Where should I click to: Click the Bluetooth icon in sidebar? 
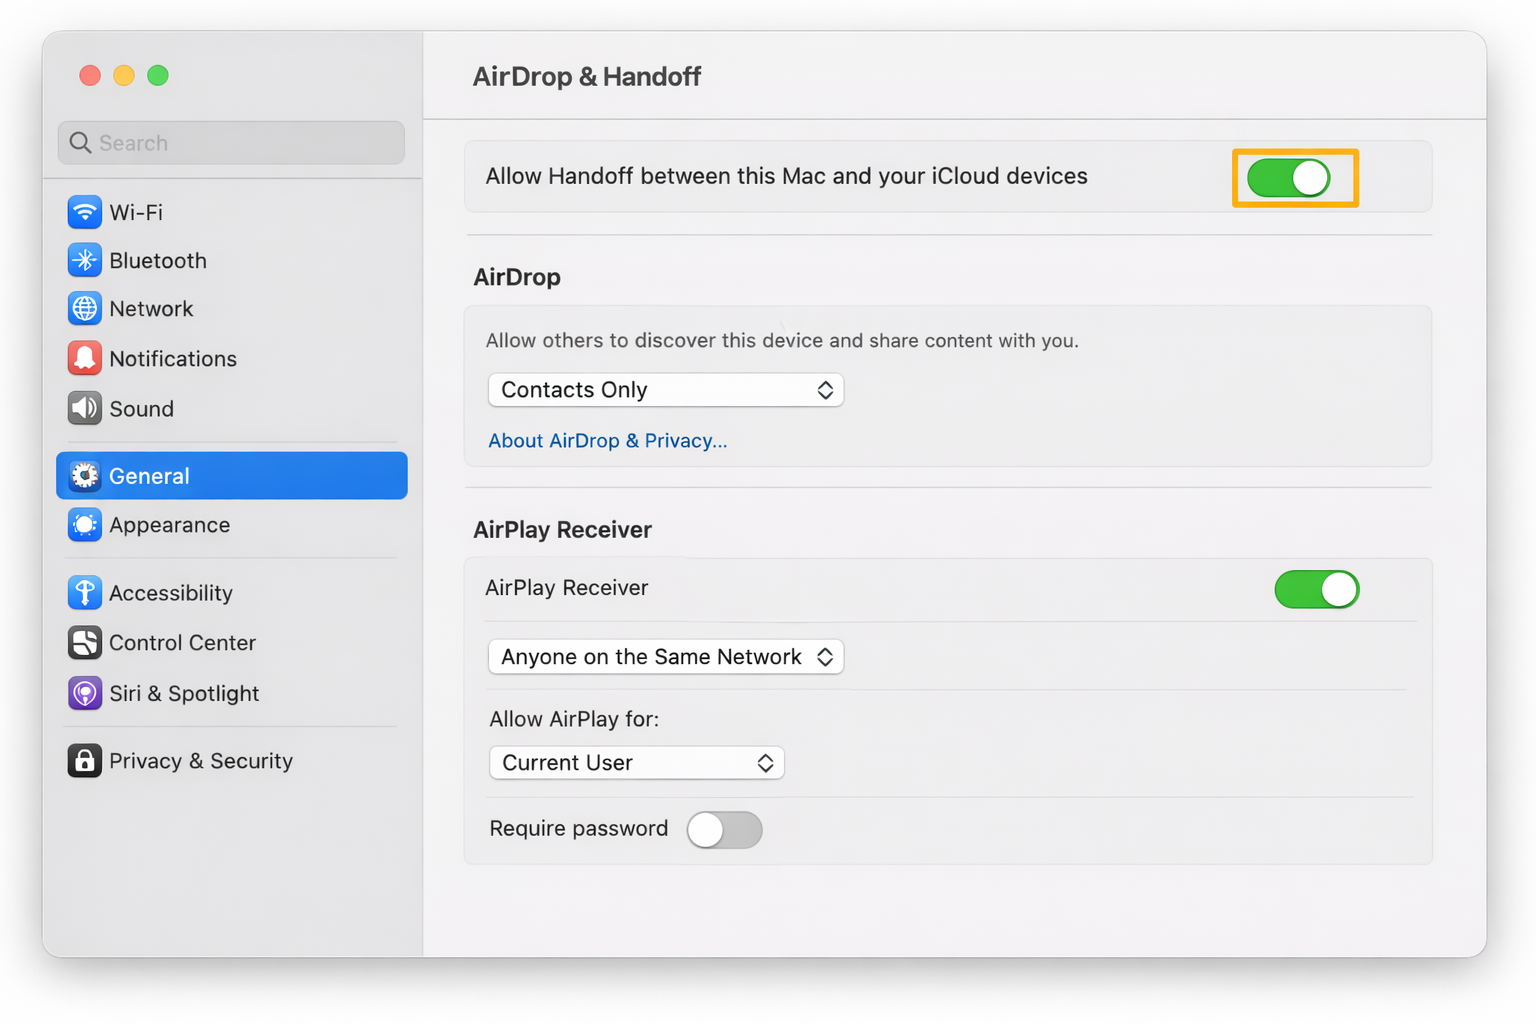85,260
